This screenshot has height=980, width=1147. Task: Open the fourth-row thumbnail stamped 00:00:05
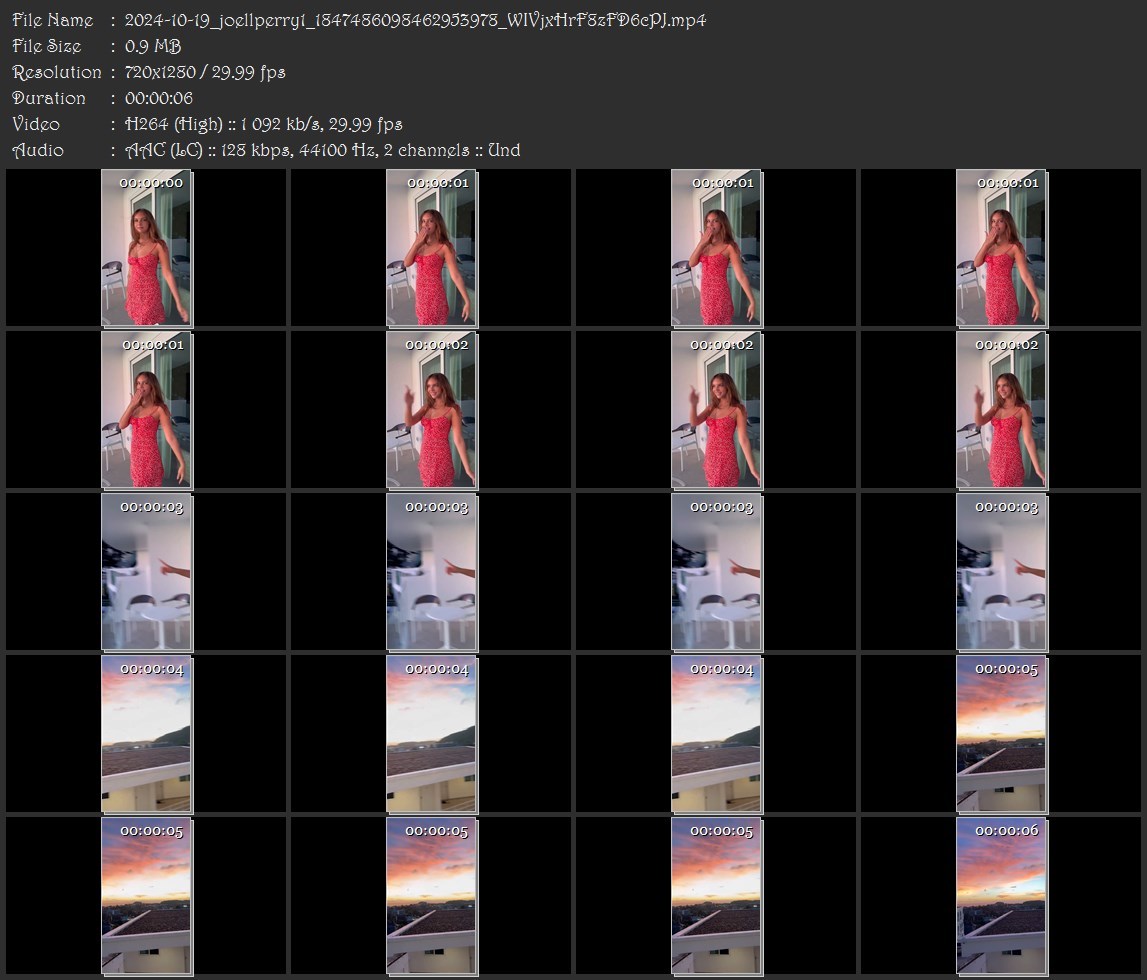pos(1001,734)
